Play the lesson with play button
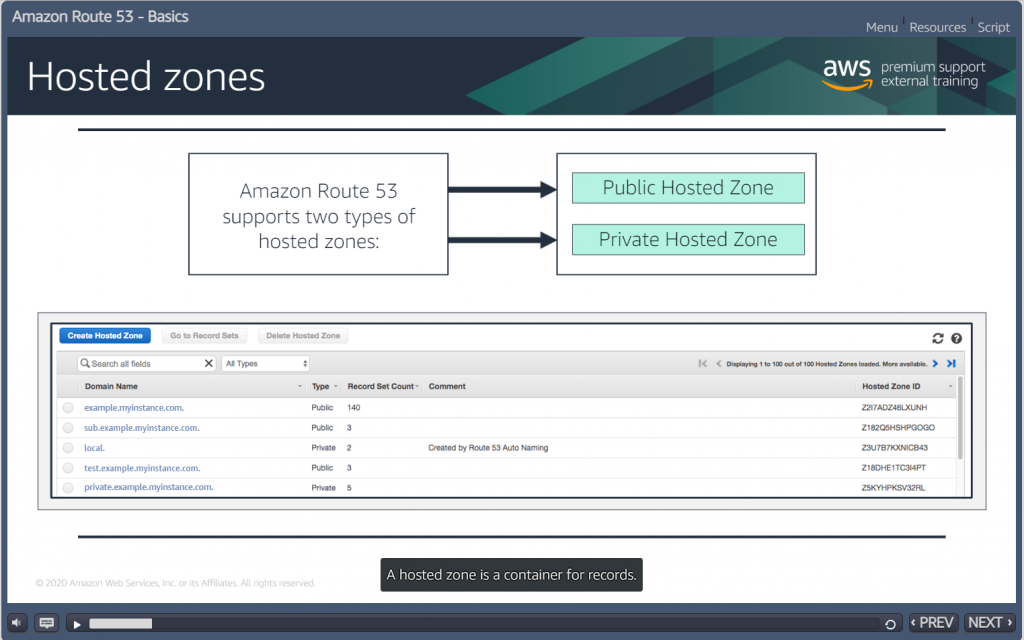 click(x=77, y=624)
